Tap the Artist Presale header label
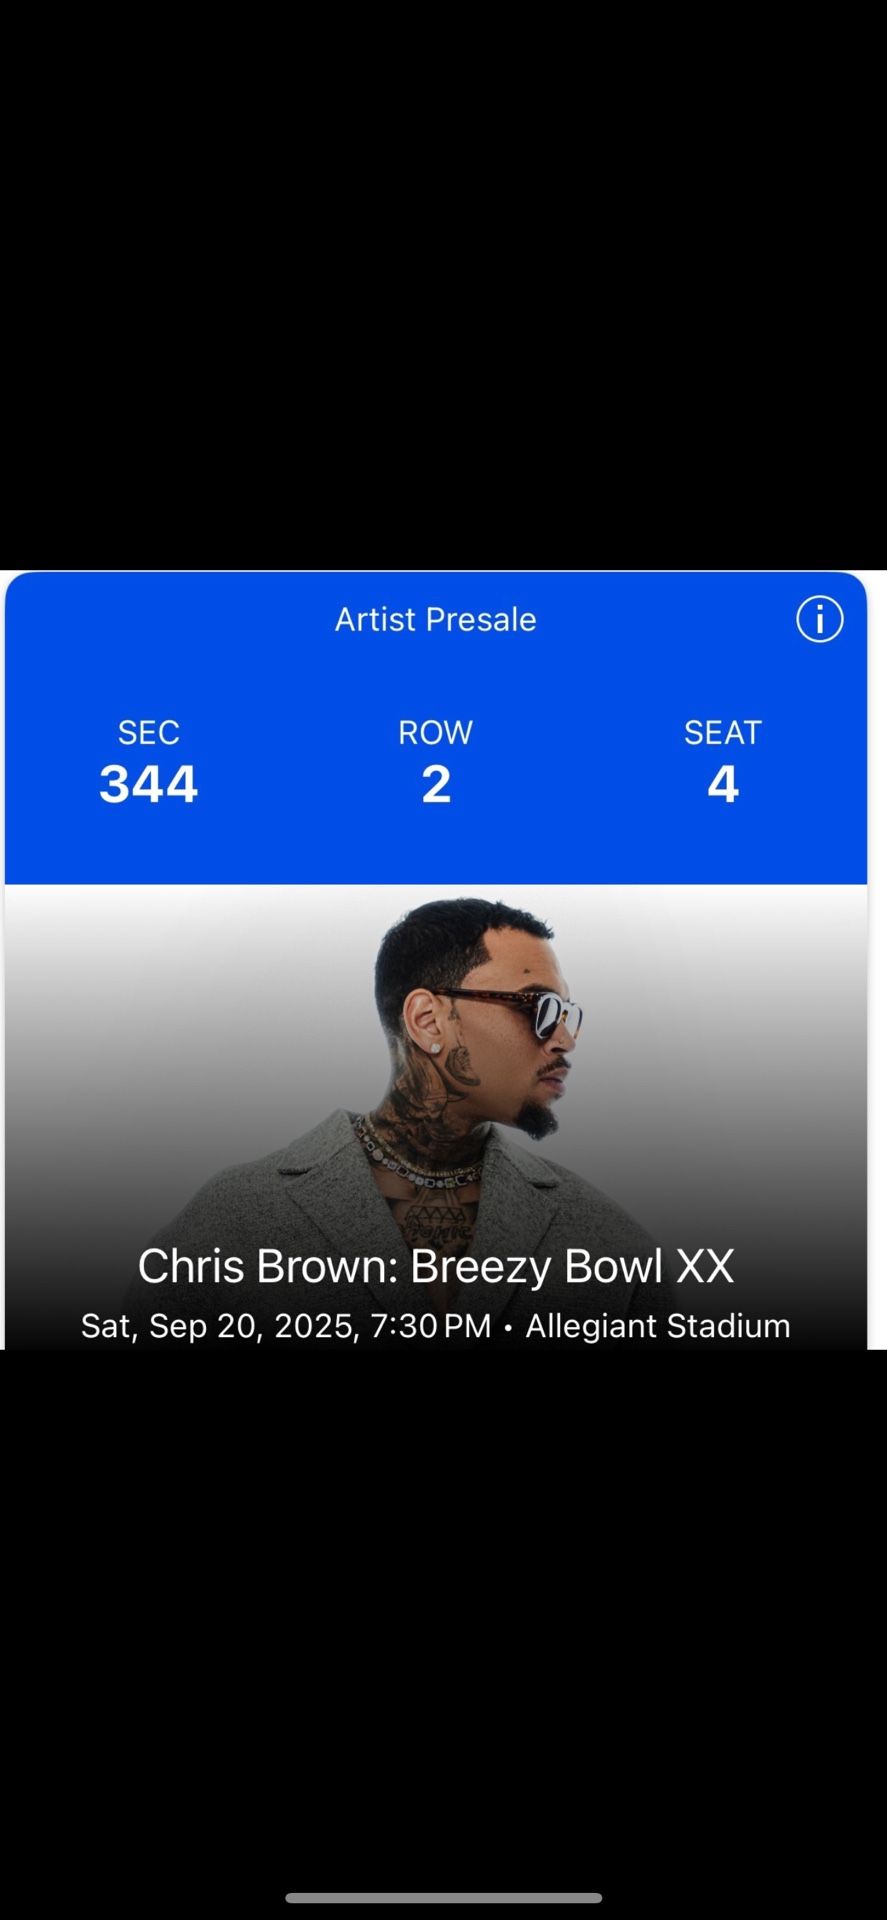 (435, 620)
